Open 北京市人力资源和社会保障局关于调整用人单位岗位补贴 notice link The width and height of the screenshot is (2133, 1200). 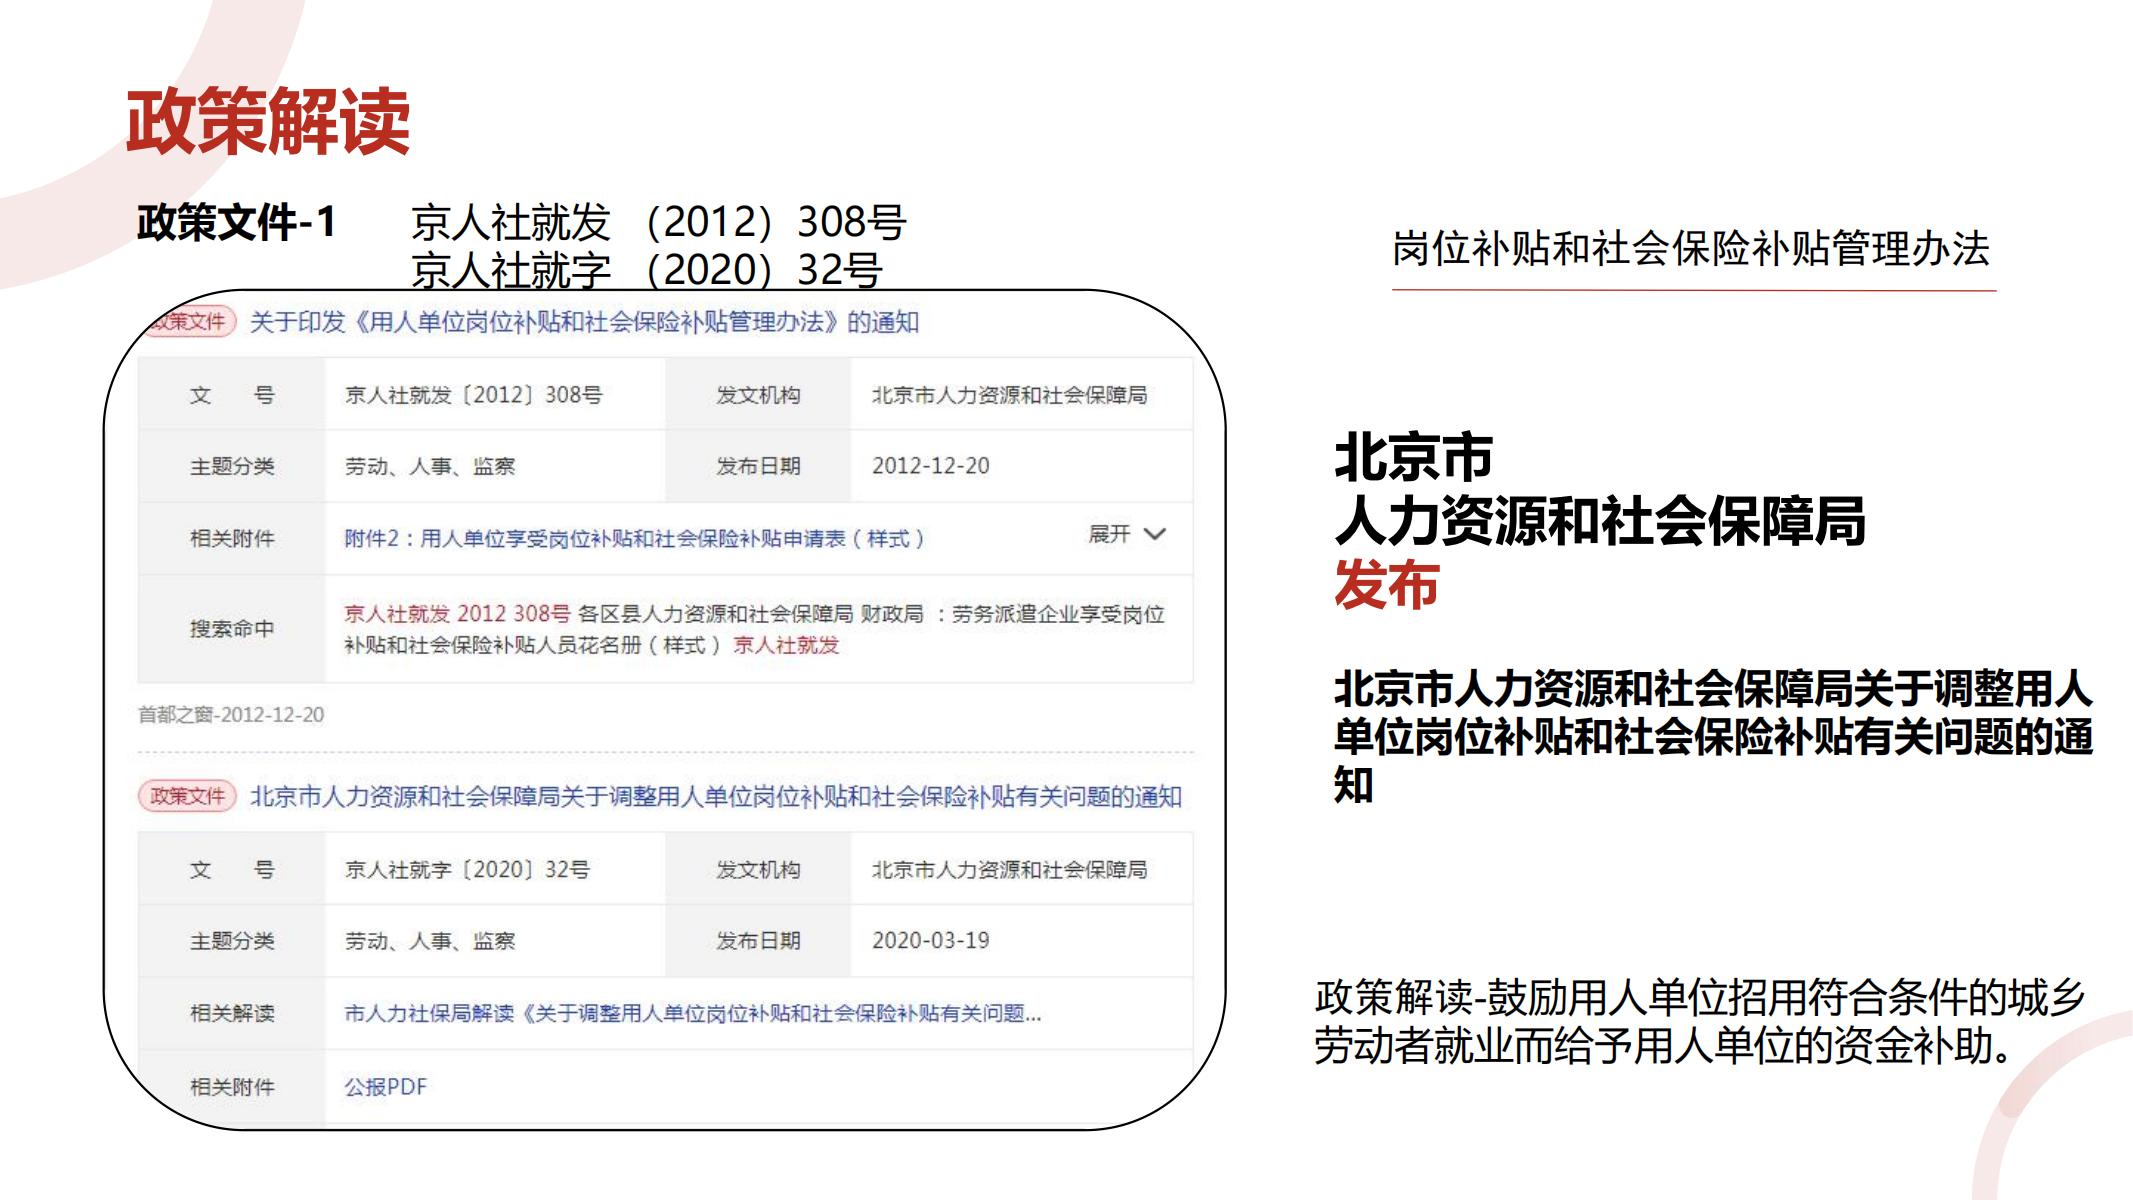[715, 797]
